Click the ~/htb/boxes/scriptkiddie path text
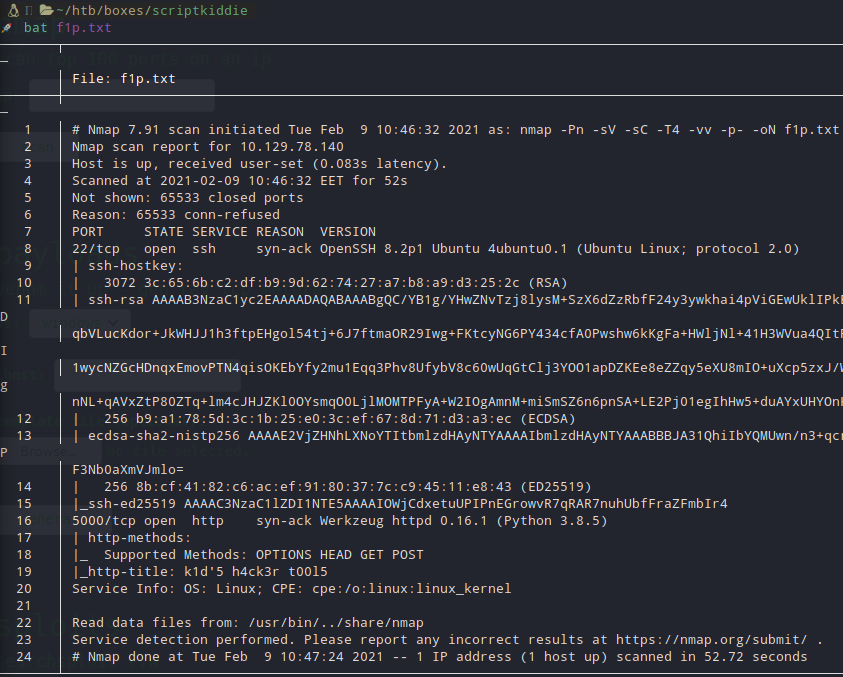Screen dimensions: 843x677 (x=152, y=10)
